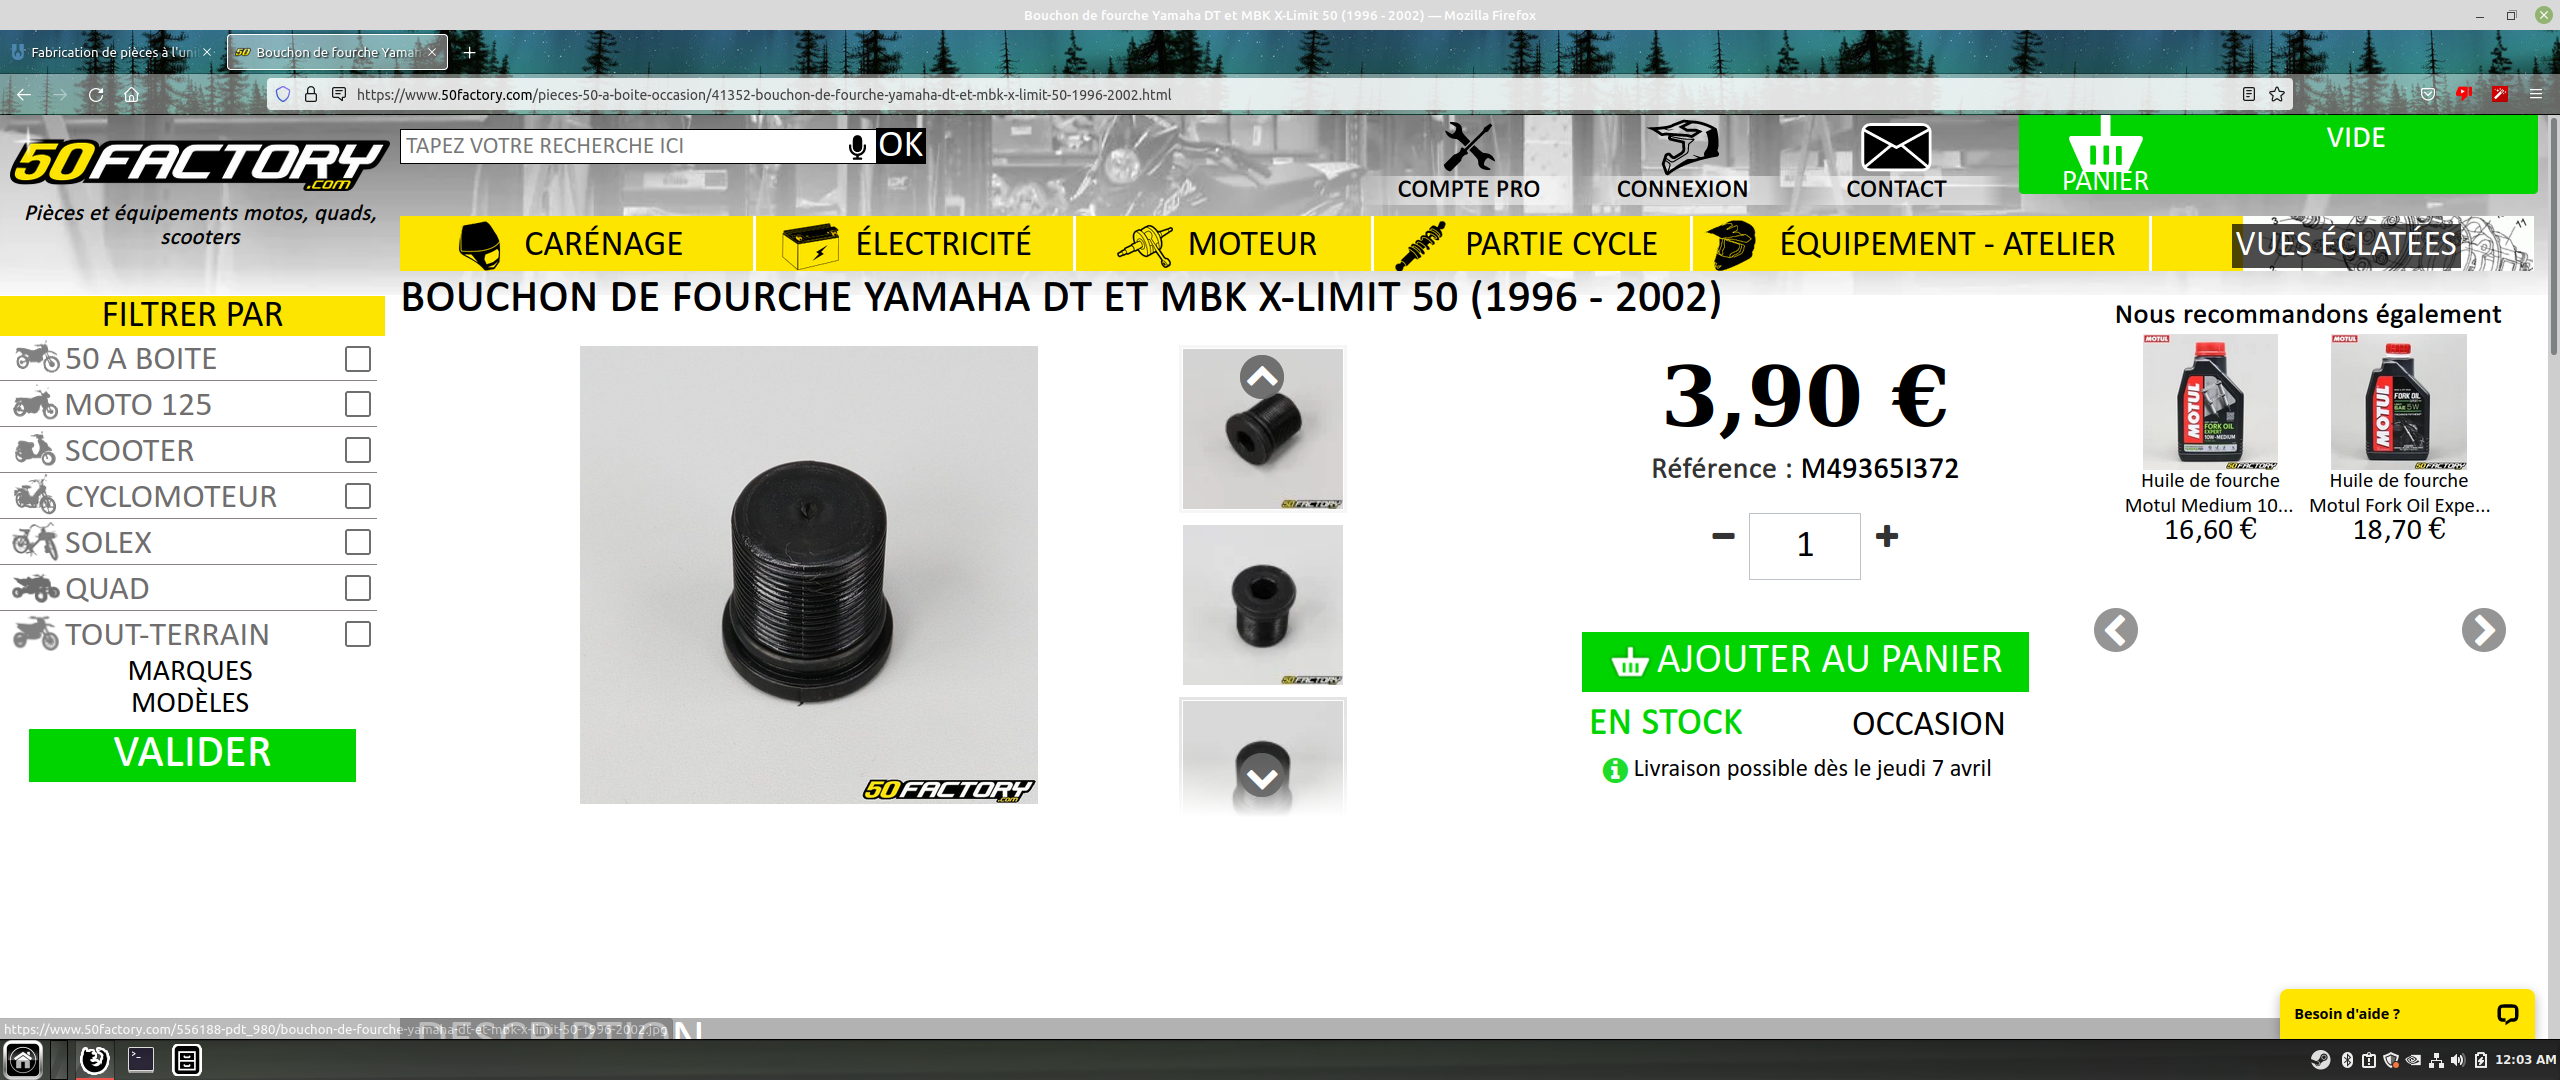
Task: Bookmark this page with star icon
Action: click(x=2277, y=94)
